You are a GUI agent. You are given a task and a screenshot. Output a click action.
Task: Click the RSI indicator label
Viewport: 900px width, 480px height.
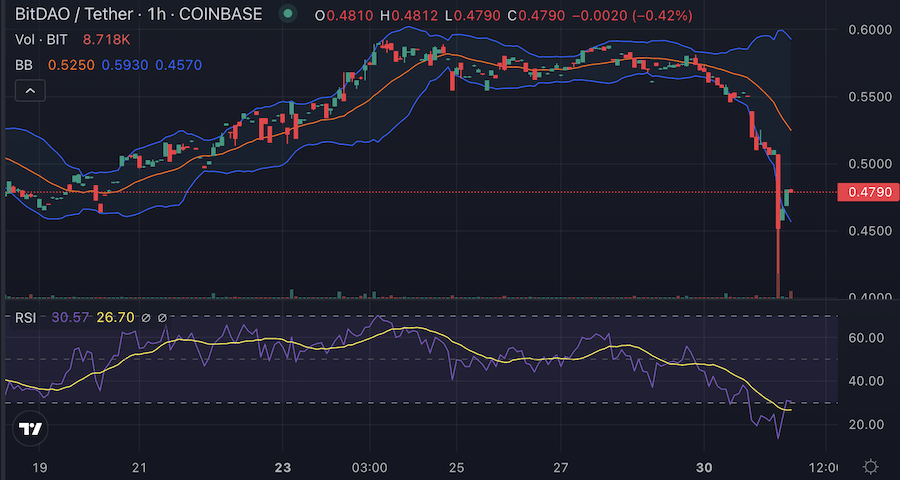pos(25,317)
